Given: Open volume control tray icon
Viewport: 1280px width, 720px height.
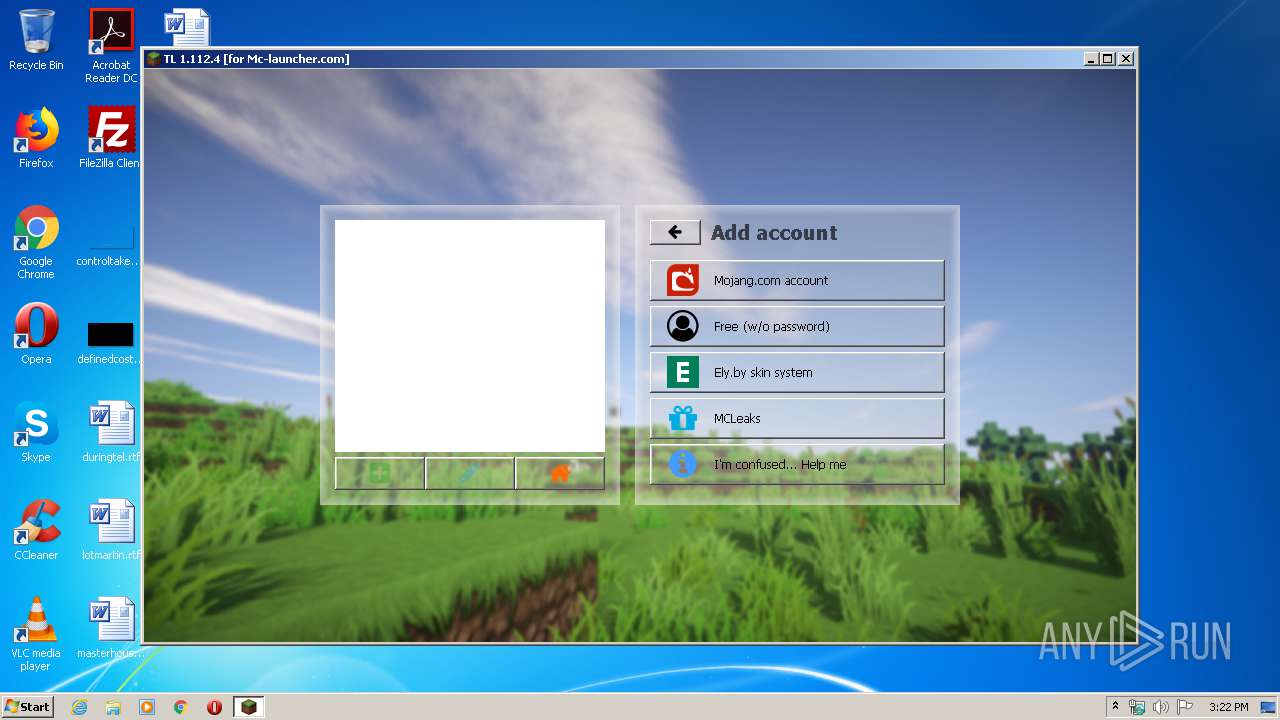Looking at the screenshot, I should (1160, 707).
